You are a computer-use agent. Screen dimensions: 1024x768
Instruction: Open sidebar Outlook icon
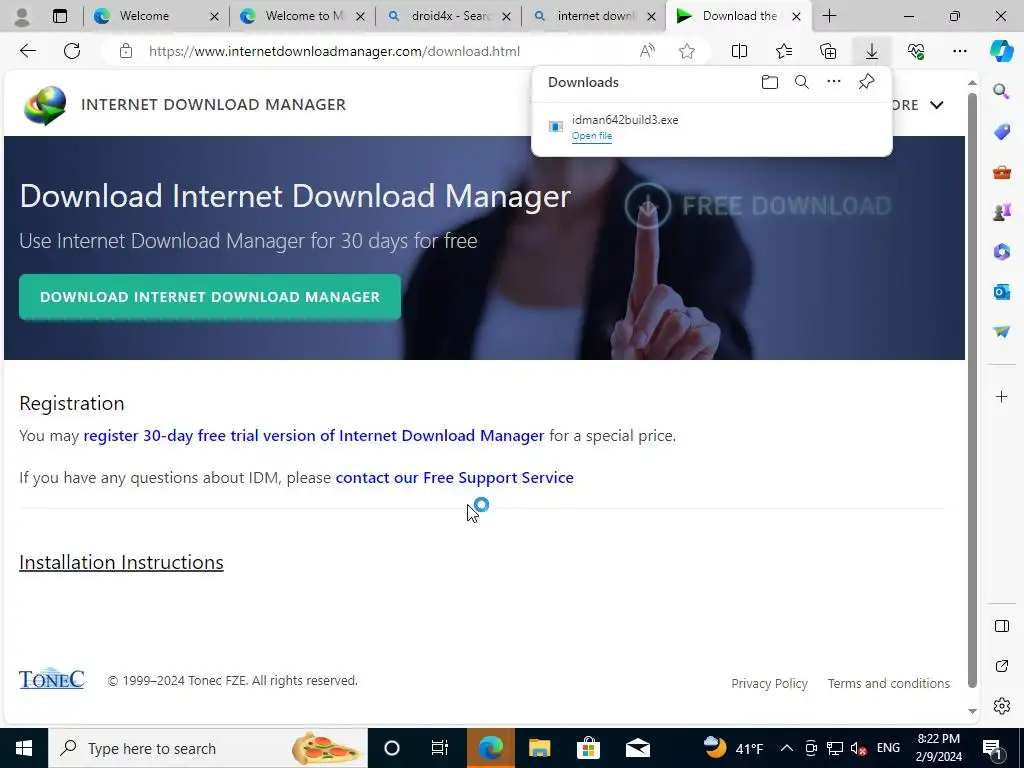(1002, 291)
